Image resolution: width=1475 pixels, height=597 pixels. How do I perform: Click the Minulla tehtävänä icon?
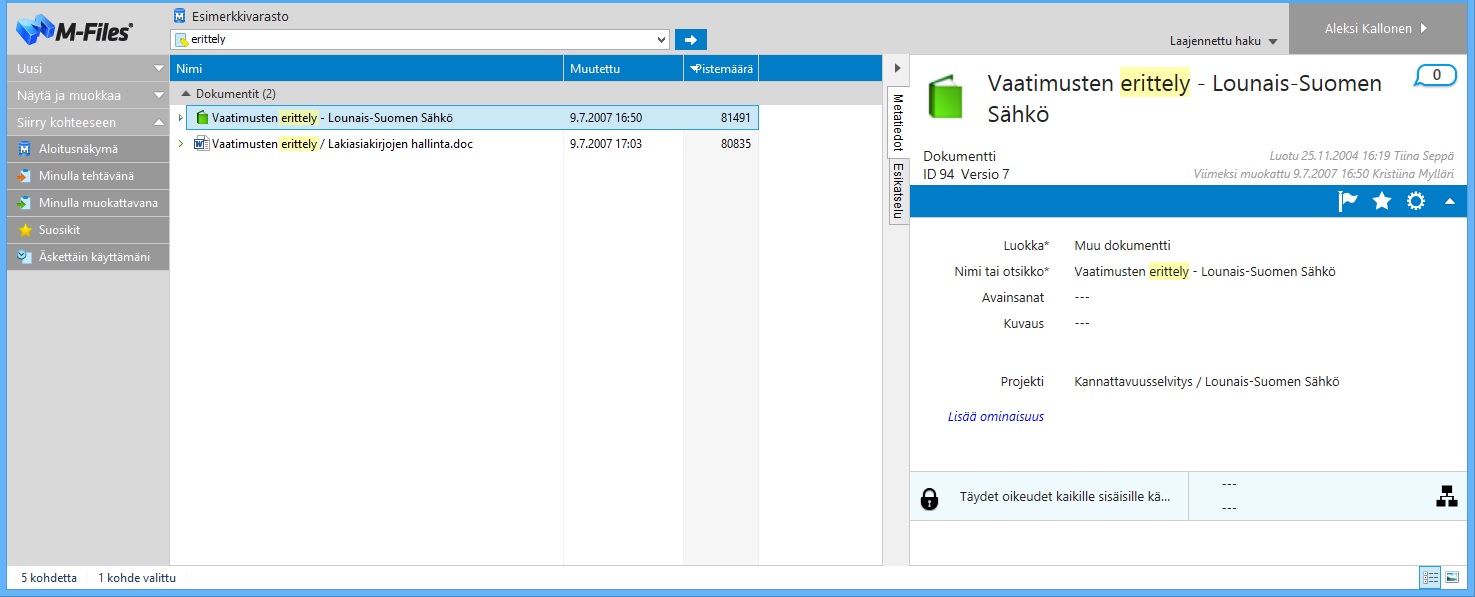tap(25, 176)
